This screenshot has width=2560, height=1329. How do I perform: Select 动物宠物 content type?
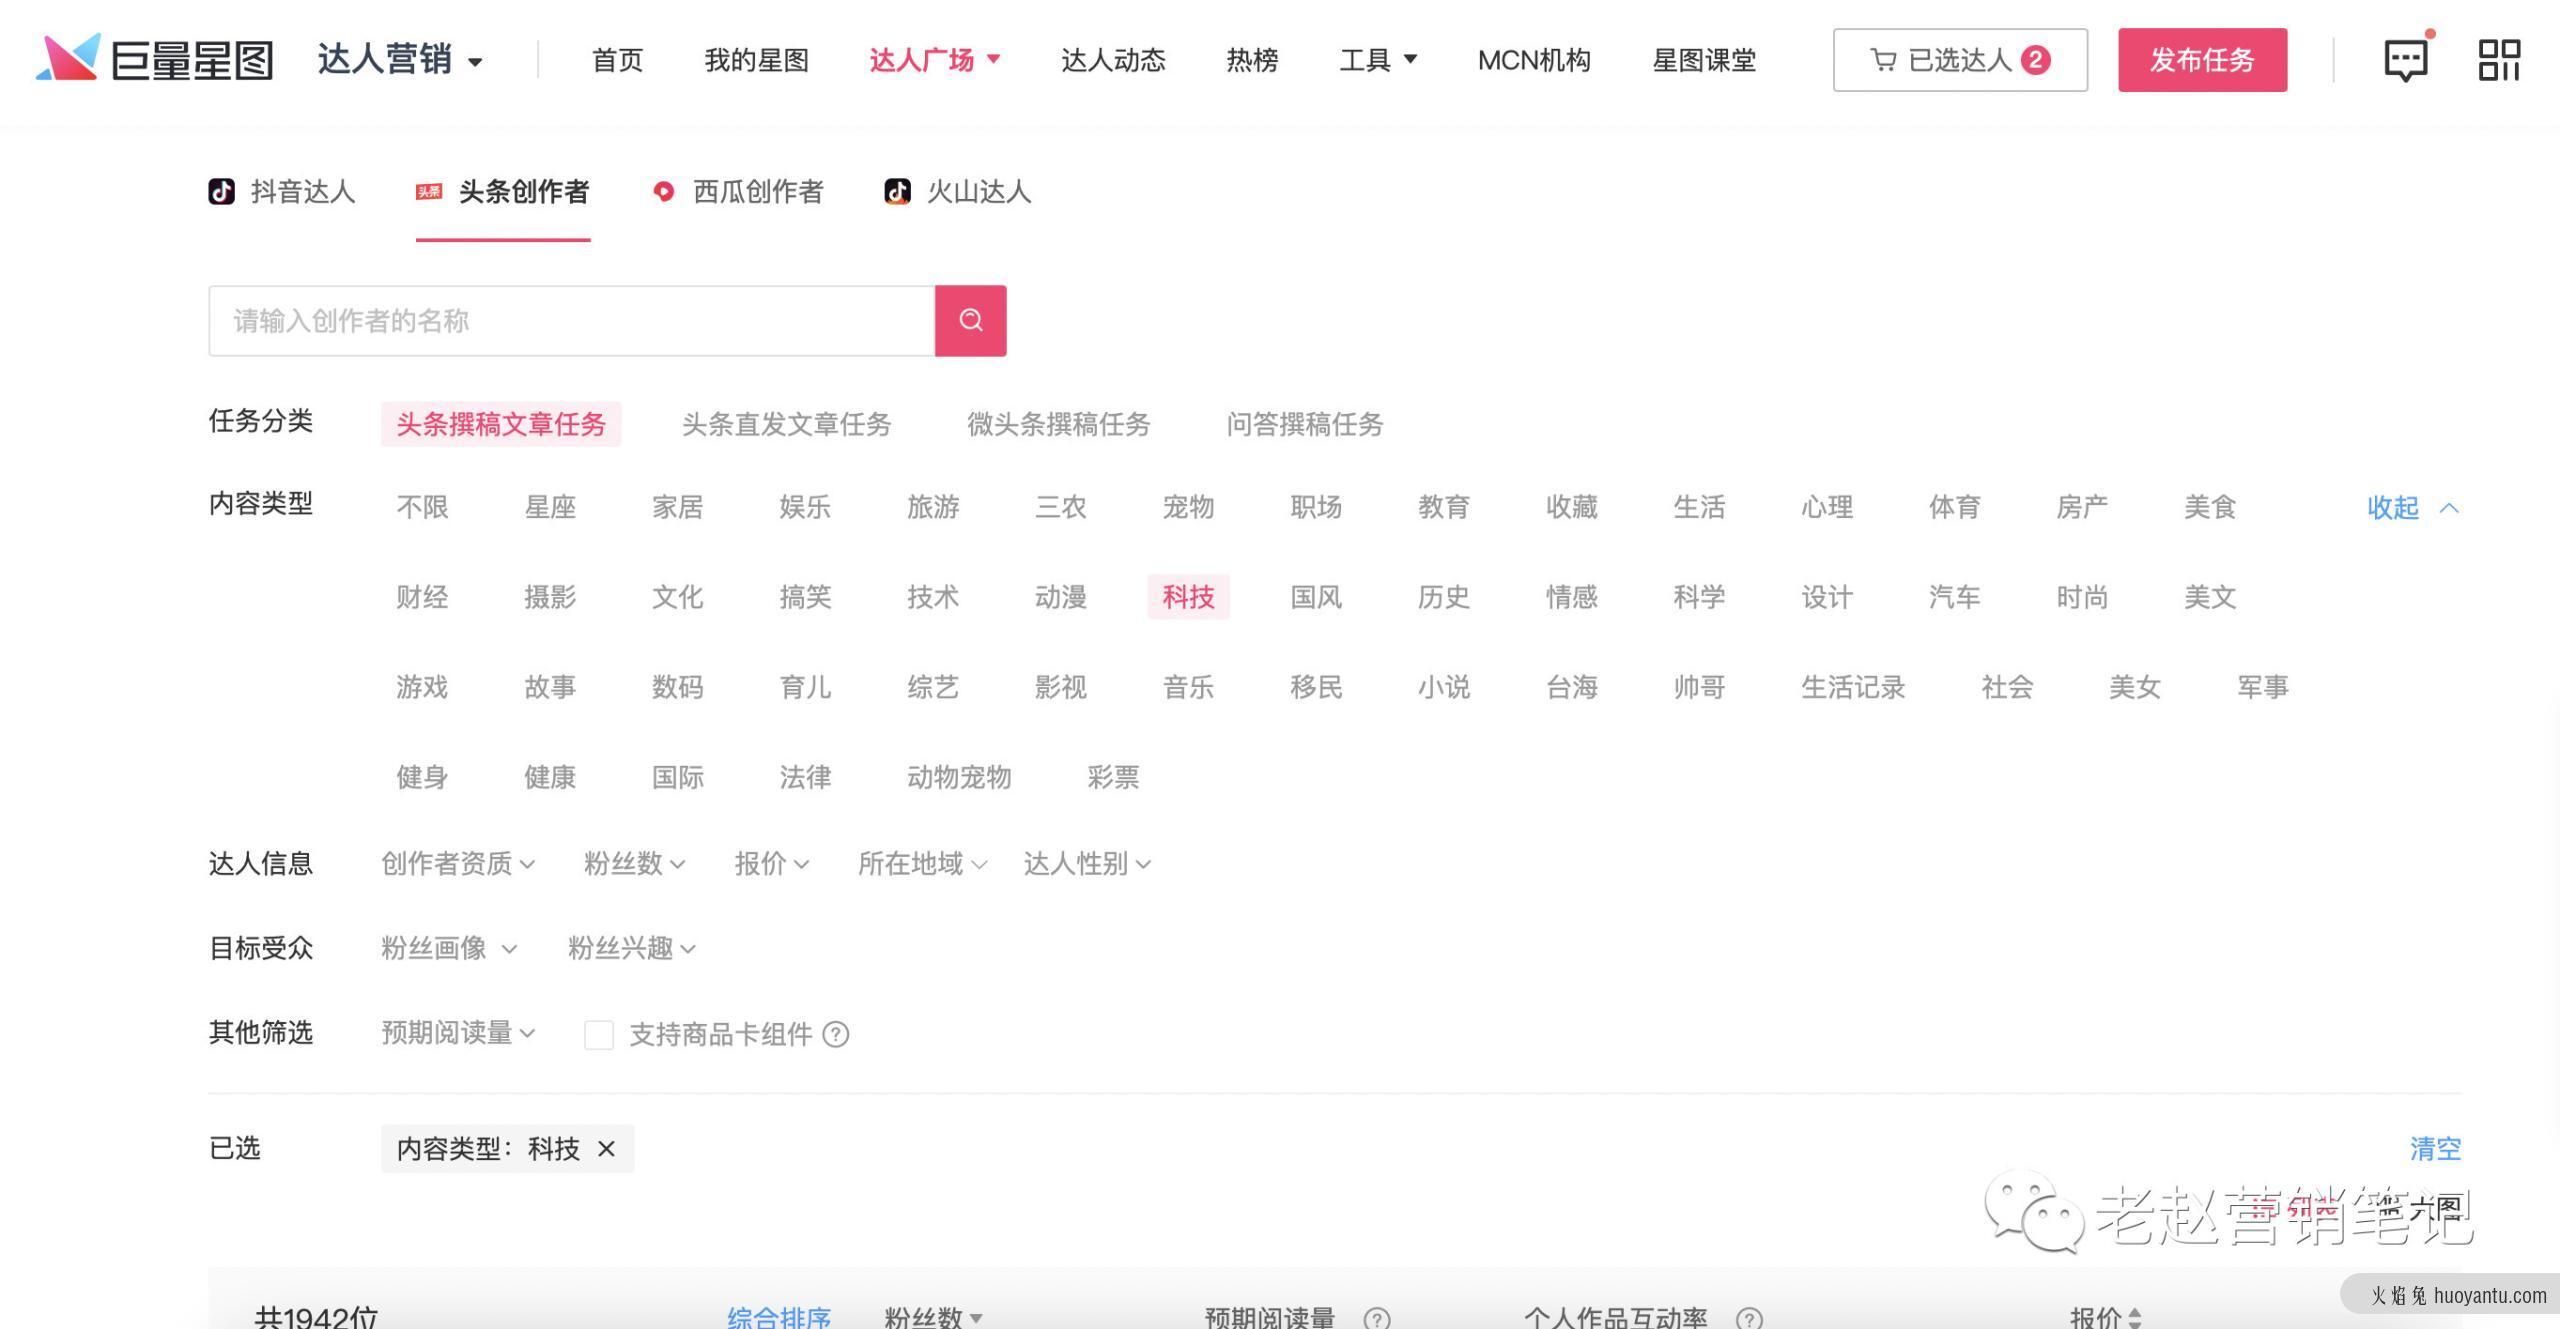pos(959,777)
